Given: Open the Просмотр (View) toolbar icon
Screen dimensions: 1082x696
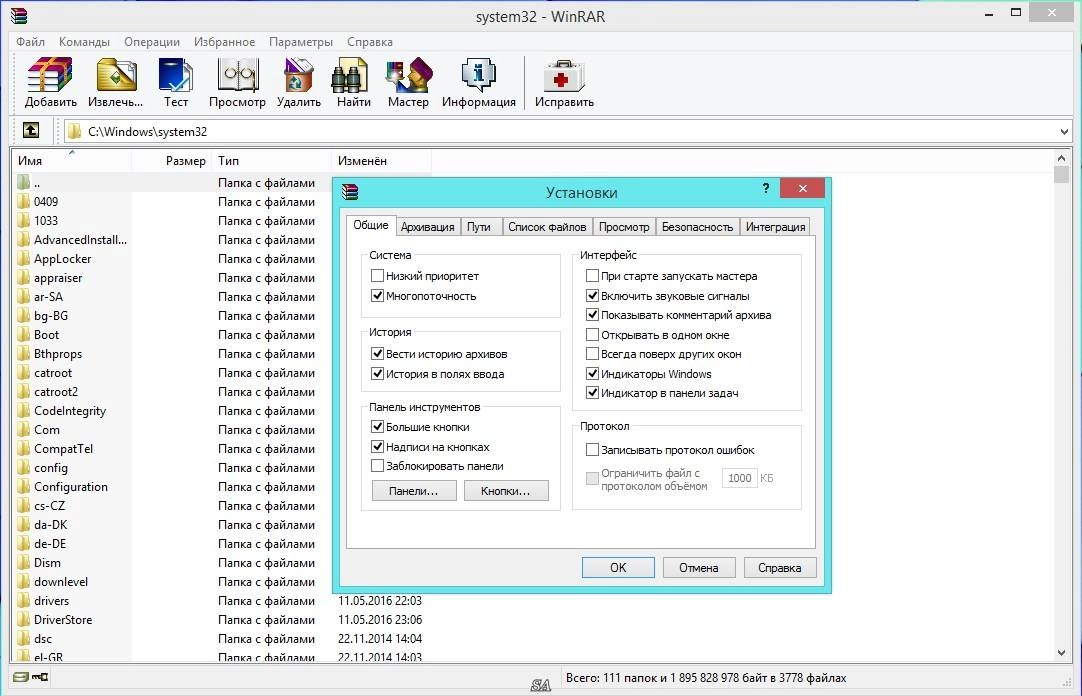Looking at the screenshot, I should tap(237, 76).
